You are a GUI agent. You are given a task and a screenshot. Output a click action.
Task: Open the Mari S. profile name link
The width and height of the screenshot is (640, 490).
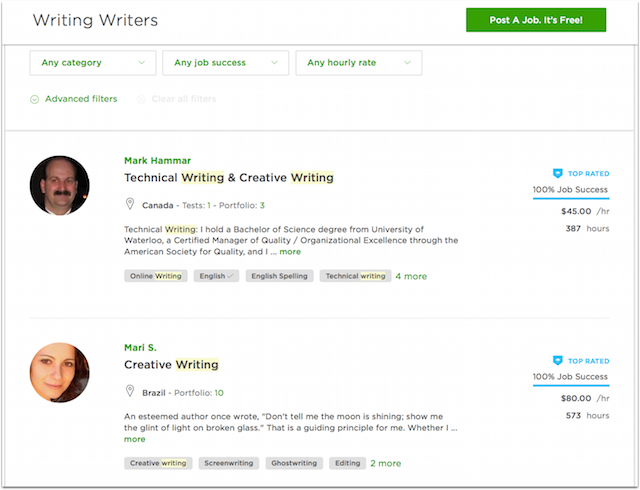(x=140, y=347)
